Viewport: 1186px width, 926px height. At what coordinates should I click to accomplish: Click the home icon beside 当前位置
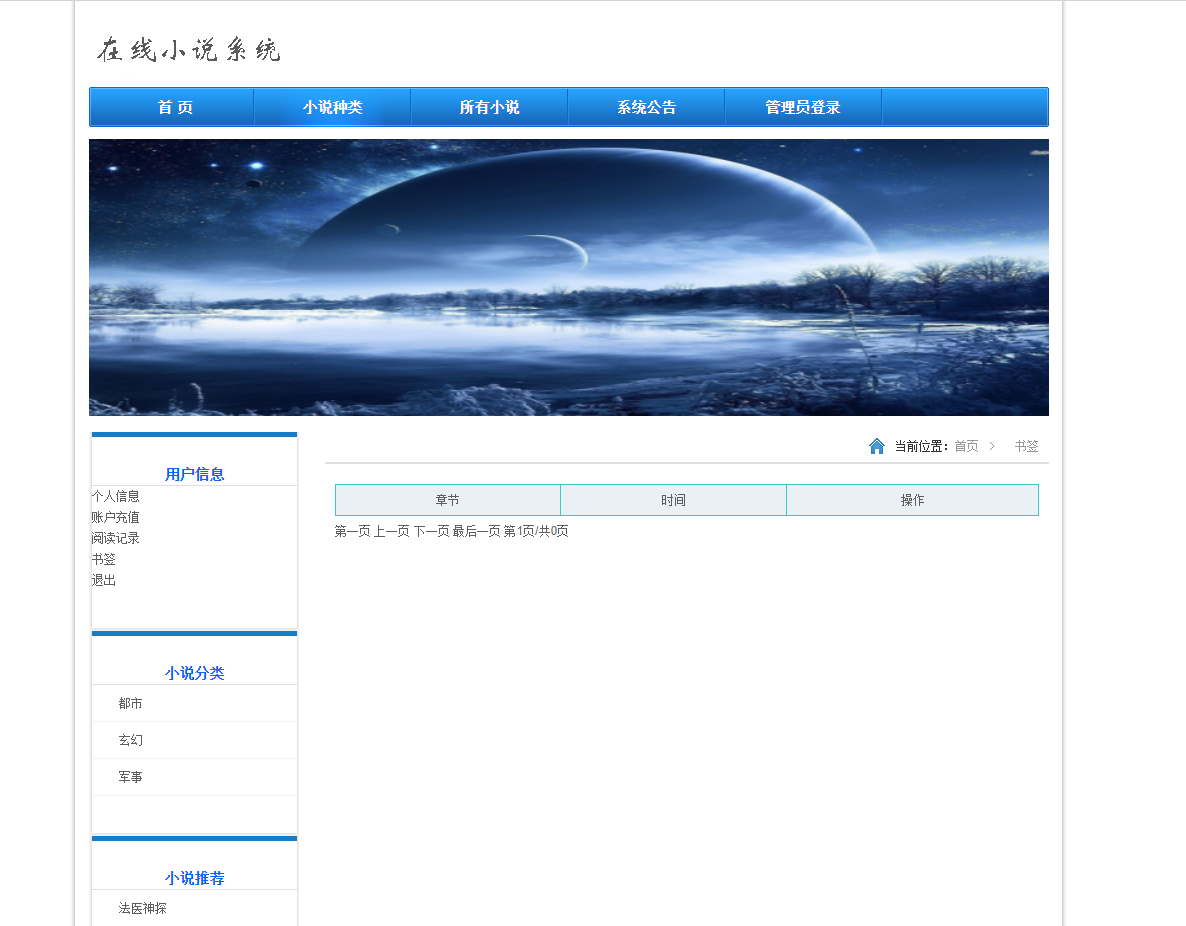(877, 446)
